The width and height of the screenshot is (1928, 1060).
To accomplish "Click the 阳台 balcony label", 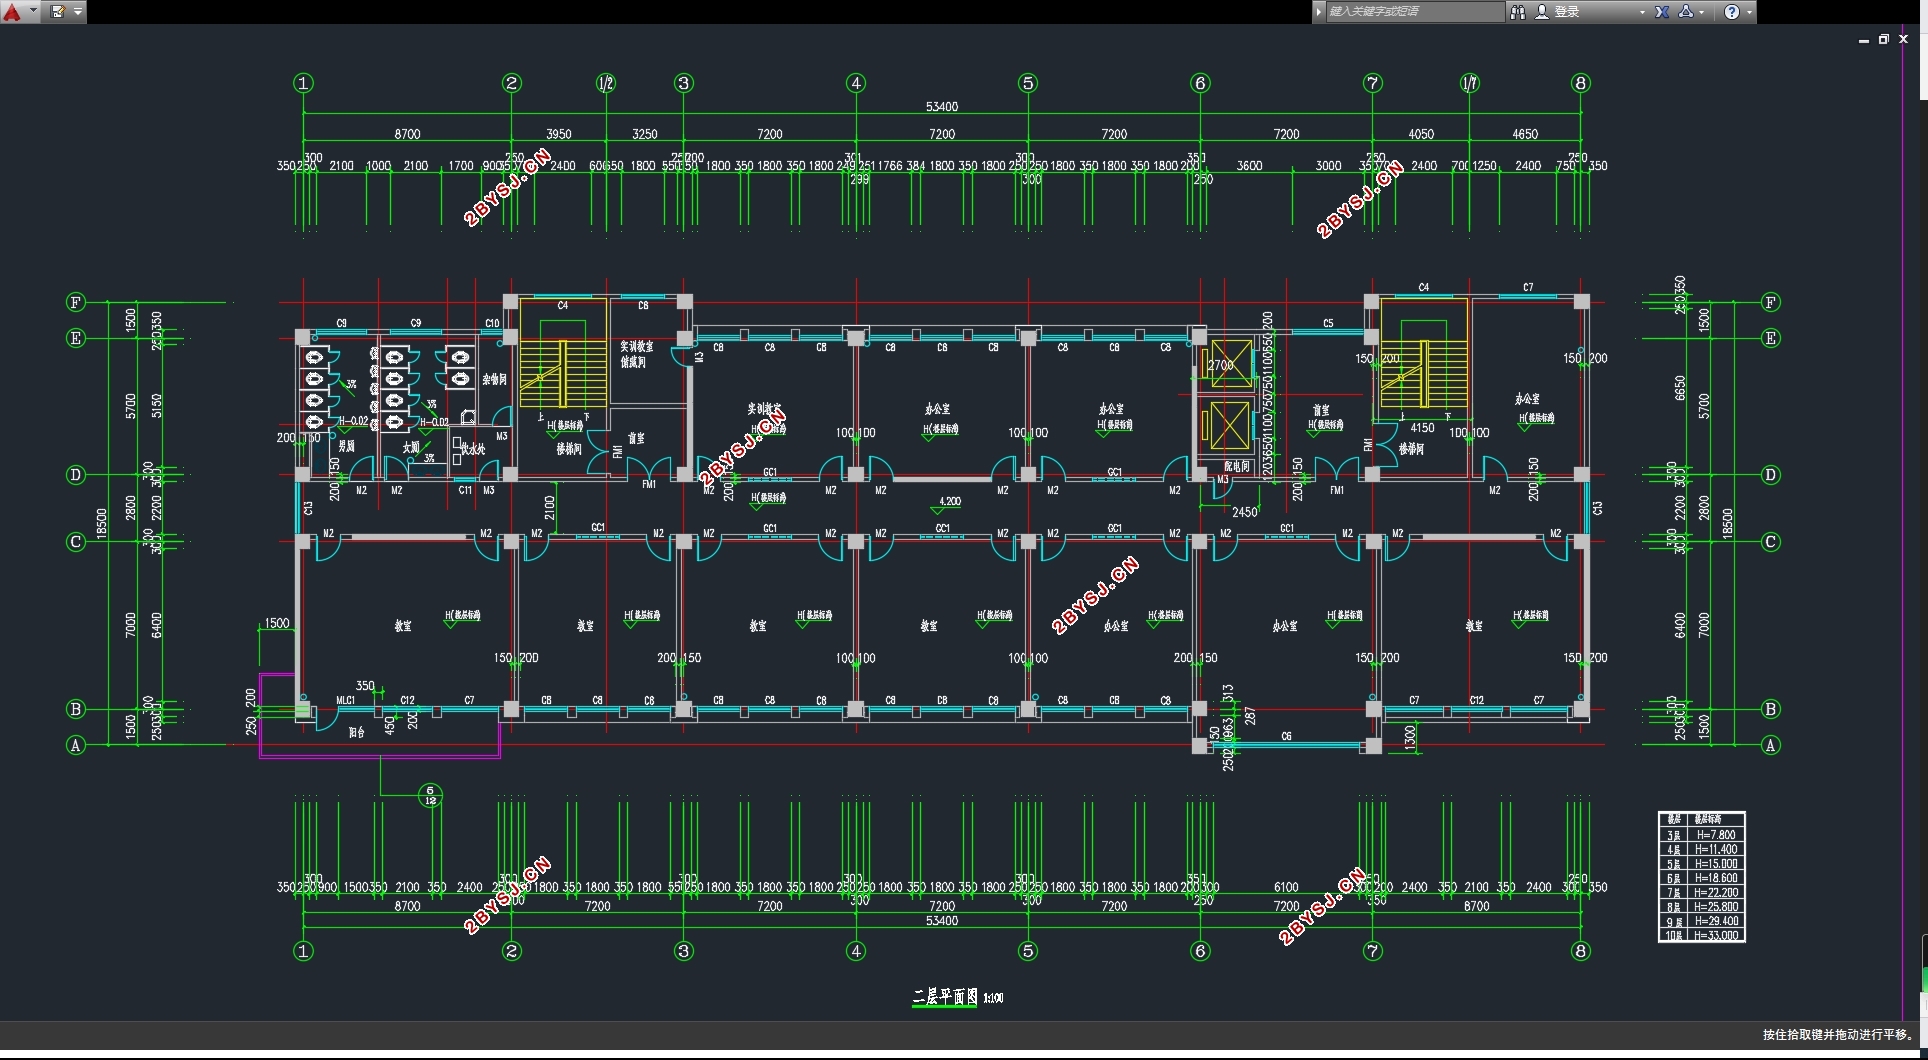I will [x=357, y=732].
